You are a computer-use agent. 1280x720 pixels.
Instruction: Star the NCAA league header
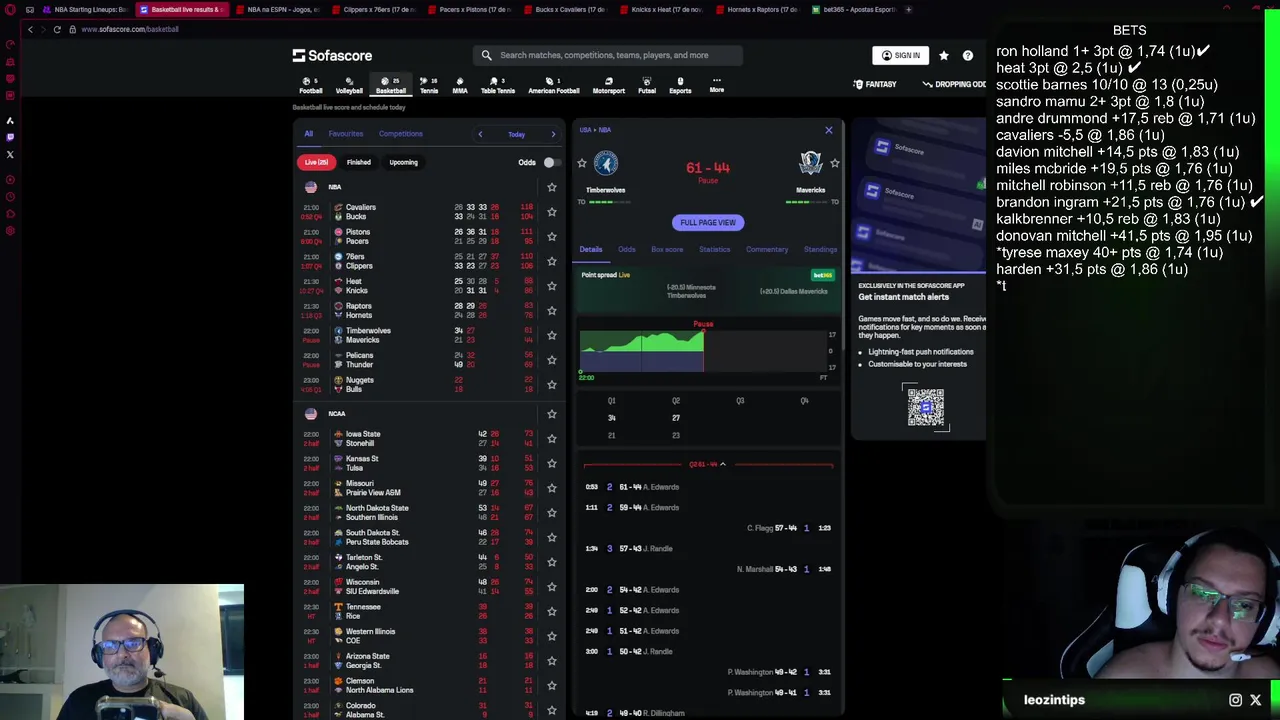click(551, 414)
